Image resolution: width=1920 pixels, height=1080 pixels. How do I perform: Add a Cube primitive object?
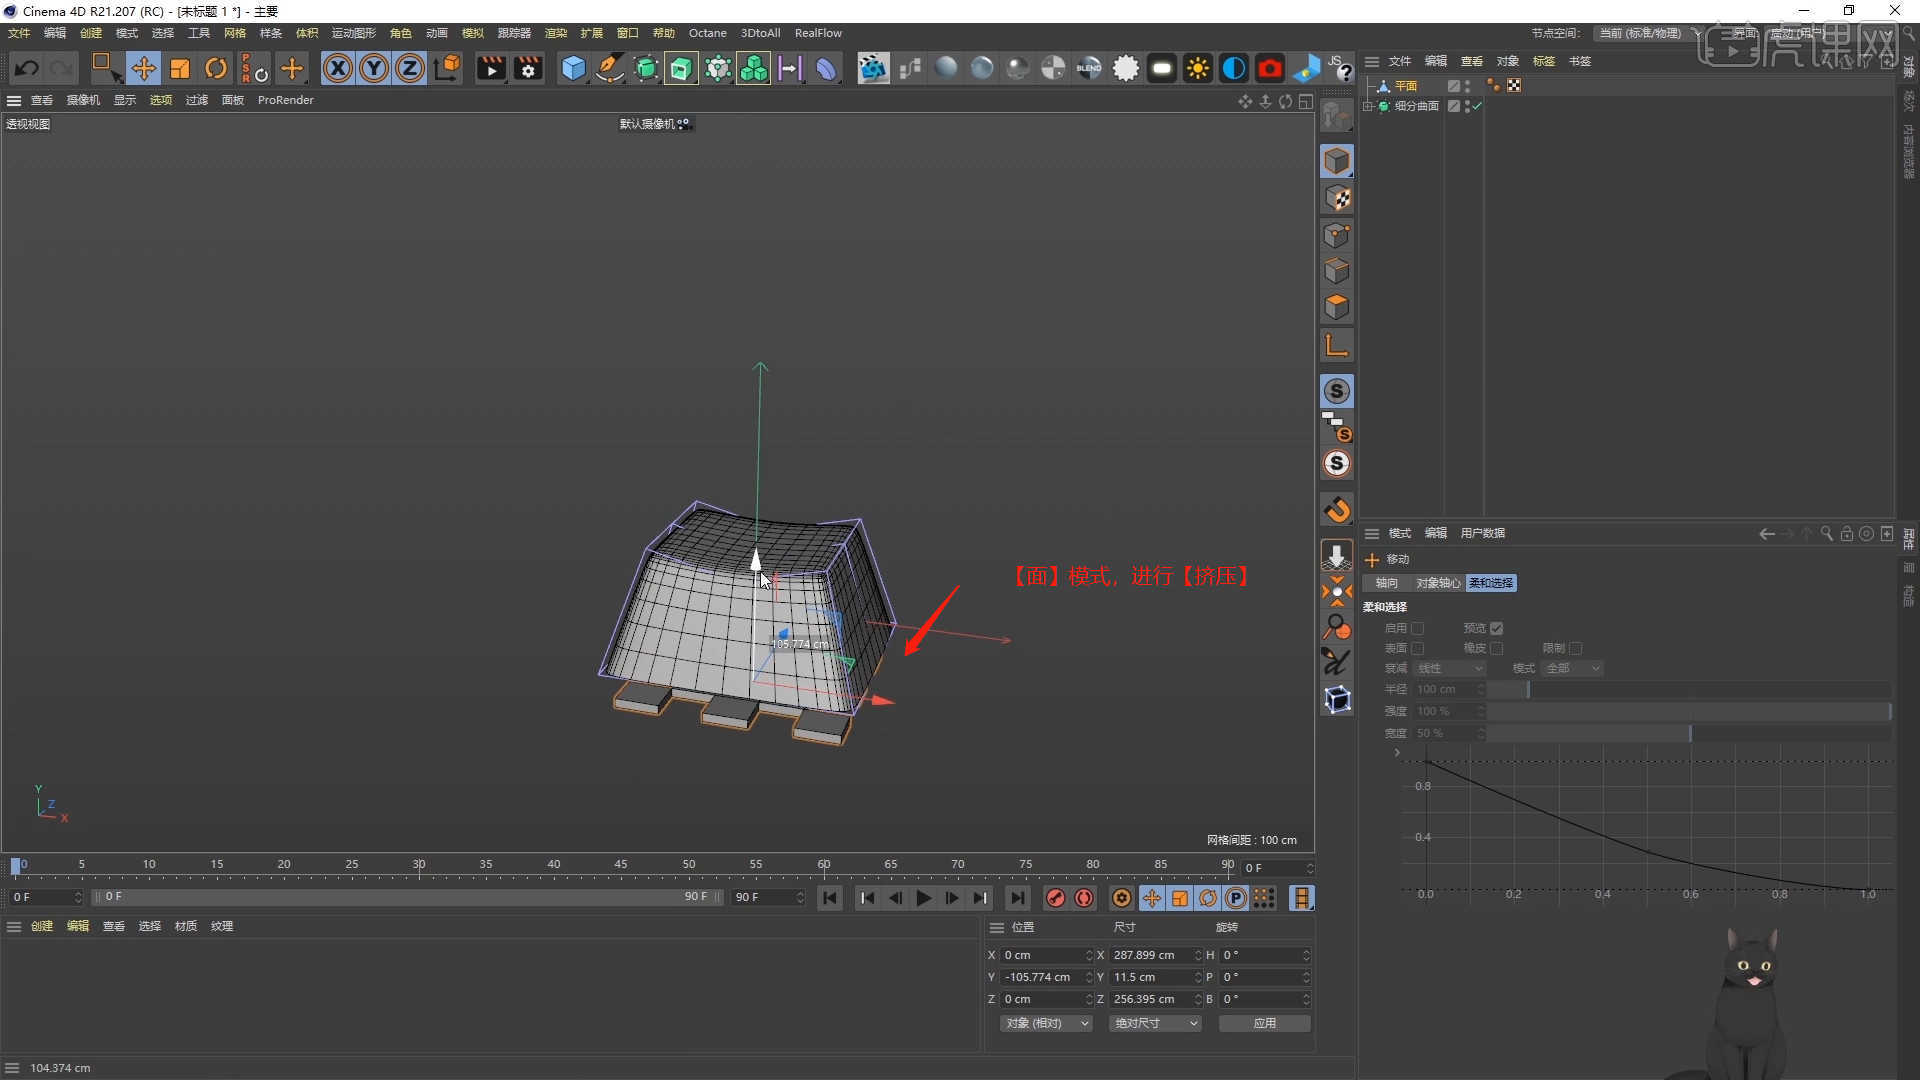573,69
